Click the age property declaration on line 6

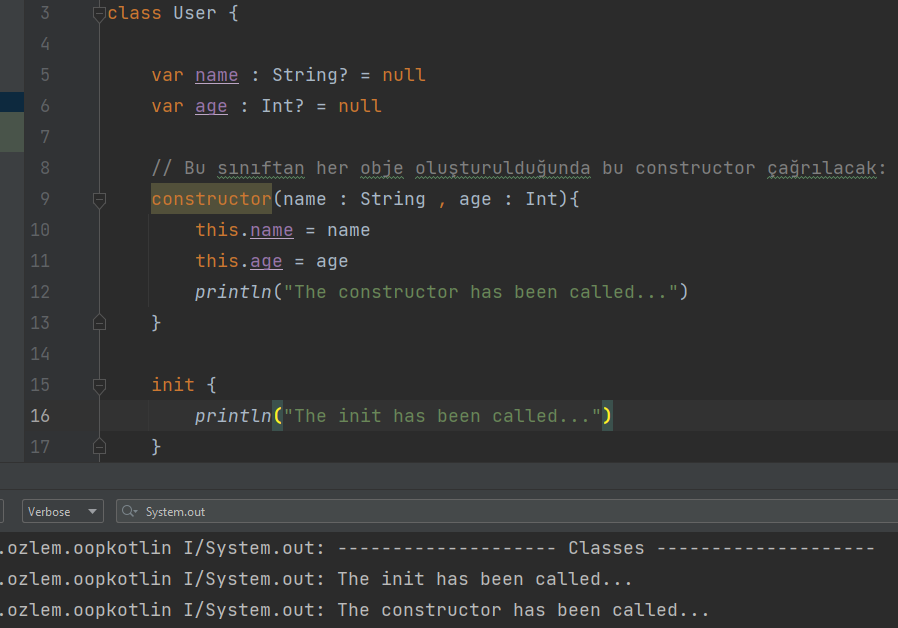pyautogui.click(x=210, y=105)
